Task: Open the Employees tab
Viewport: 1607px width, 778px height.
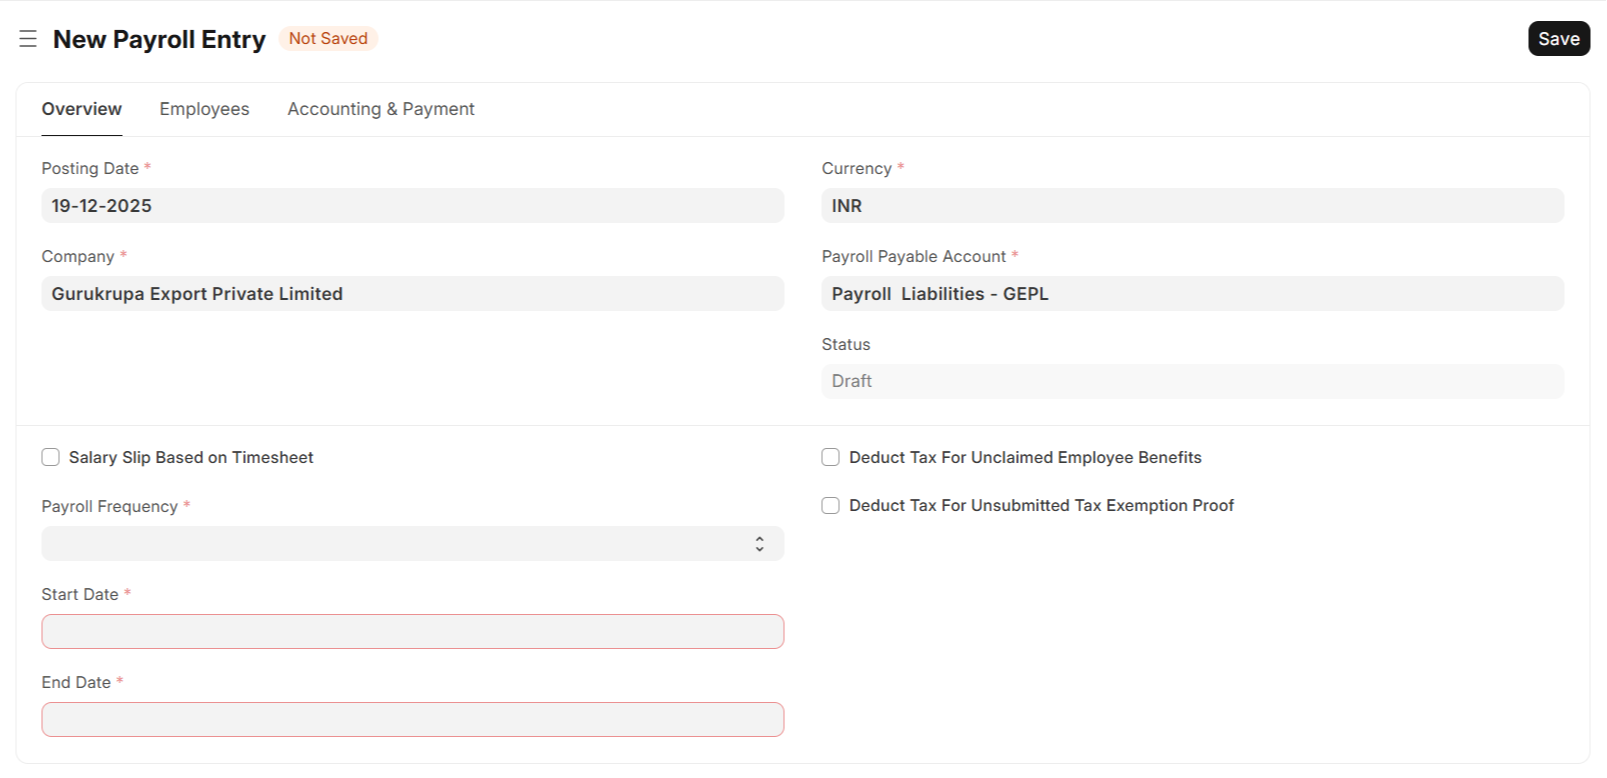Action: pos(204,109)
